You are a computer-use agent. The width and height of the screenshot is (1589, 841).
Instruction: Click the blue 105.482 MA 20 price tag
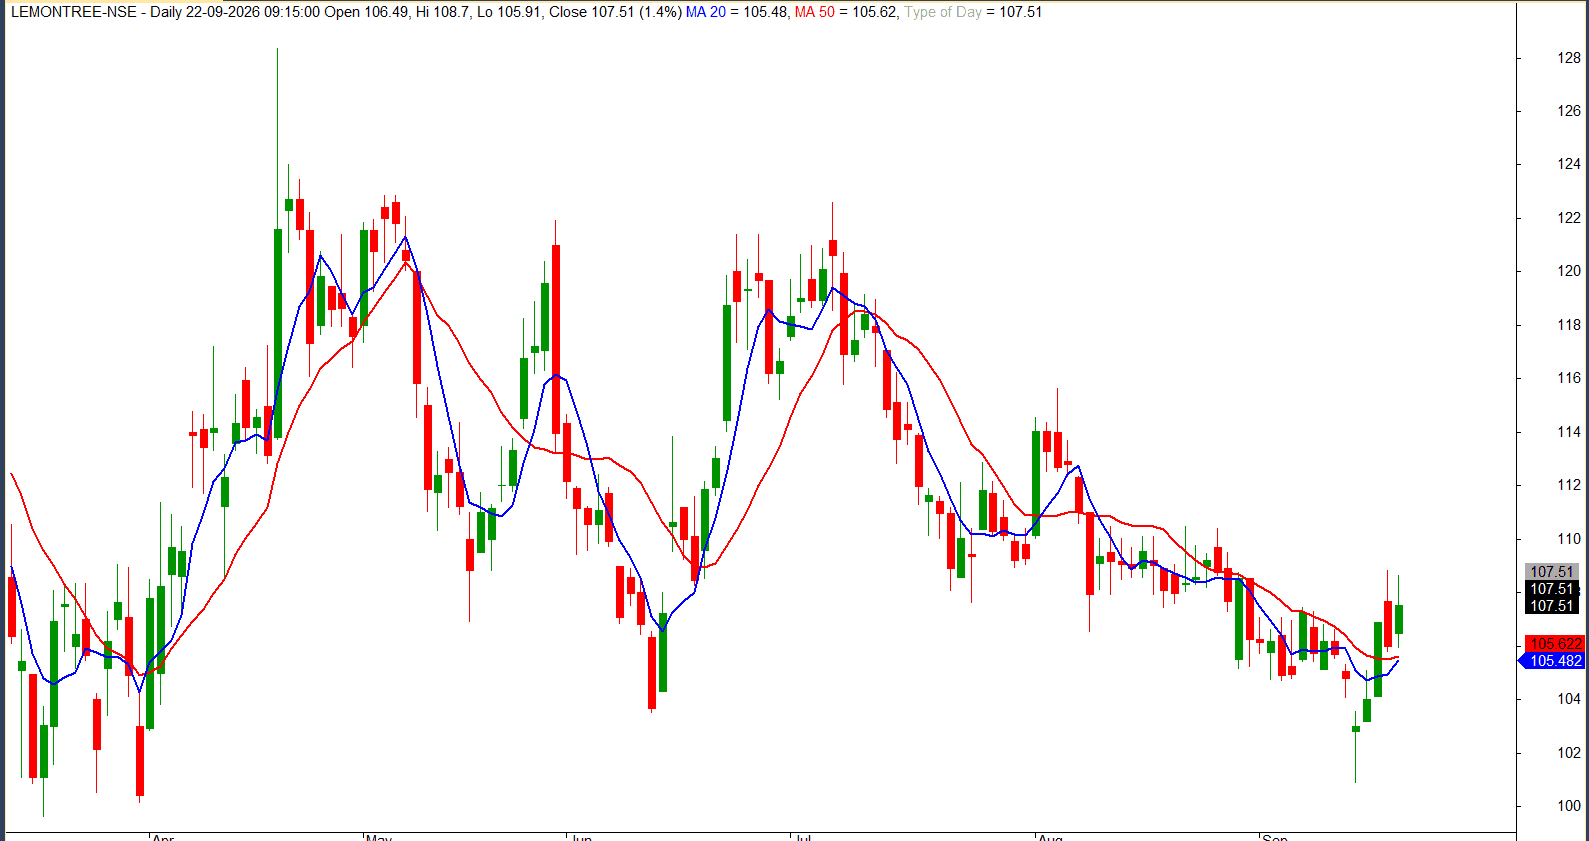click(x=1553, y=661)
